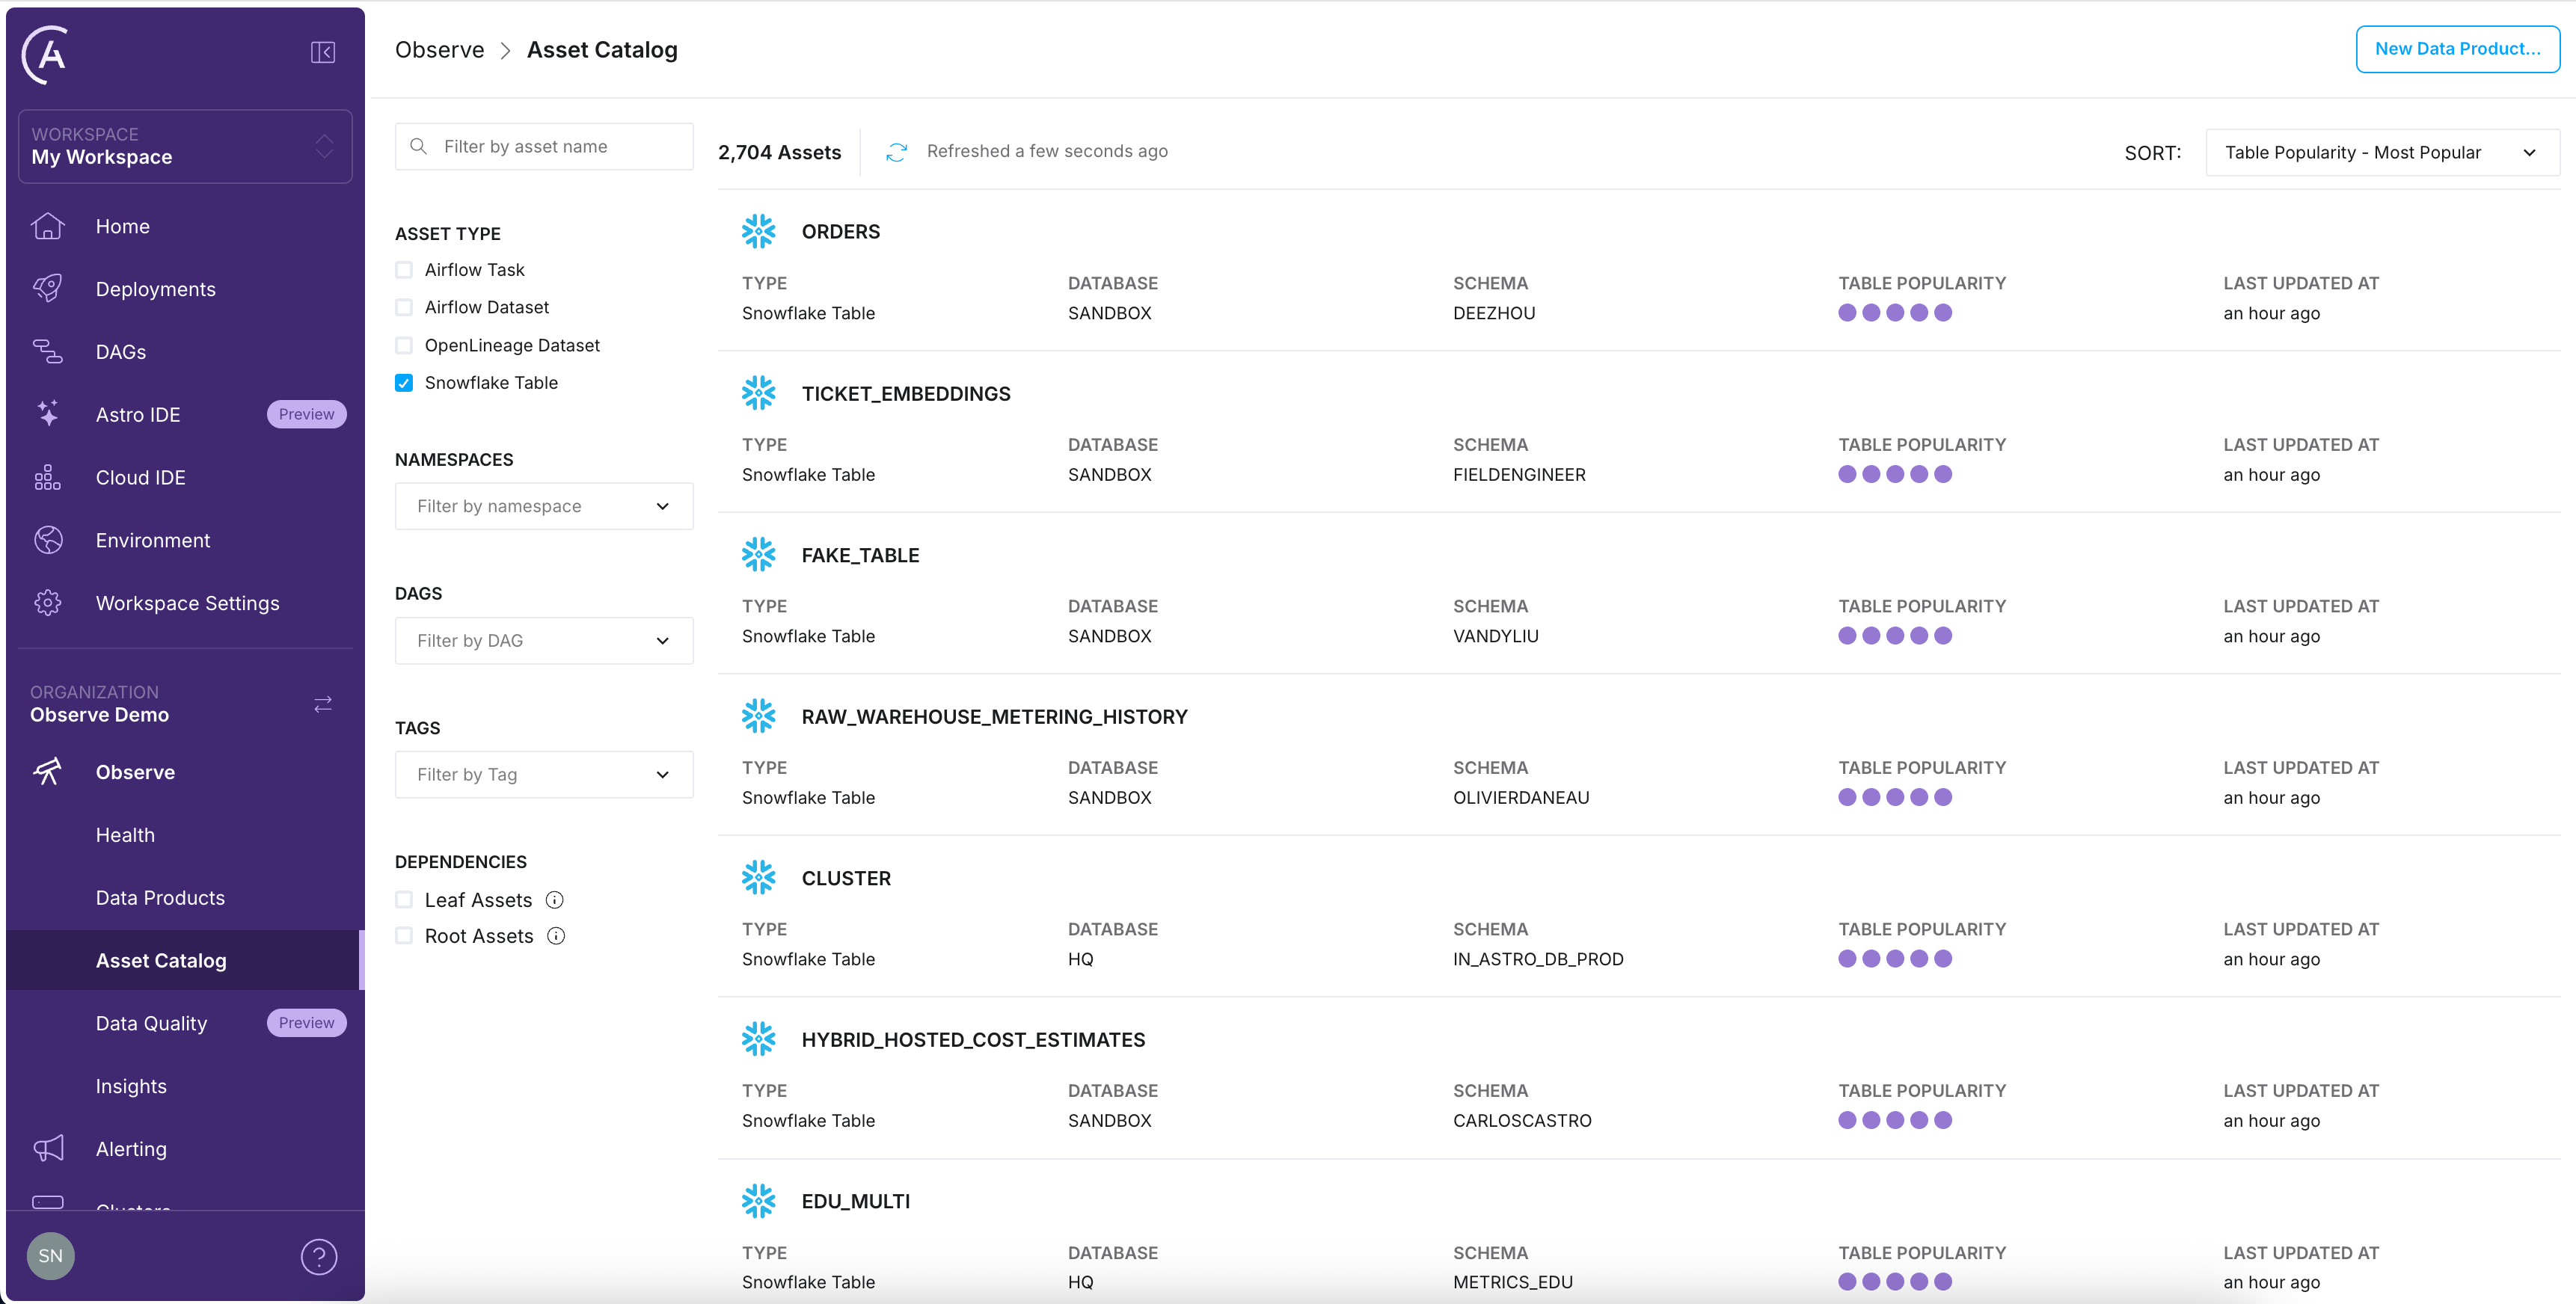
Task: Open the Table Popularity sort dropdown
Action: 2381,153
